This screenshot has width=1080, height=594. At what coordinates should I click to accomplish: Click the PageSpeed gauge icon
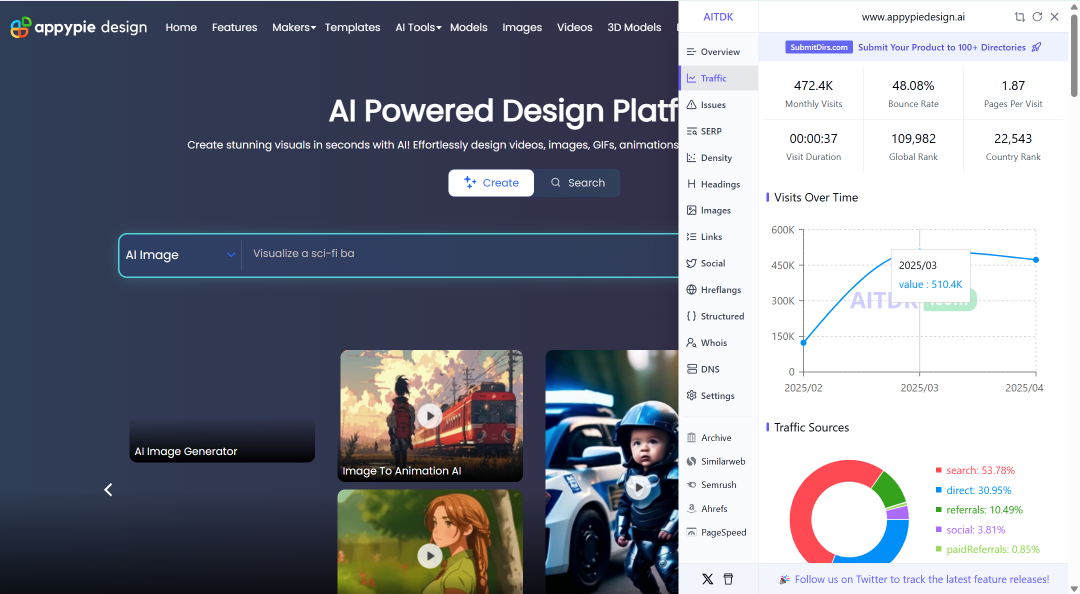[692, 532]
